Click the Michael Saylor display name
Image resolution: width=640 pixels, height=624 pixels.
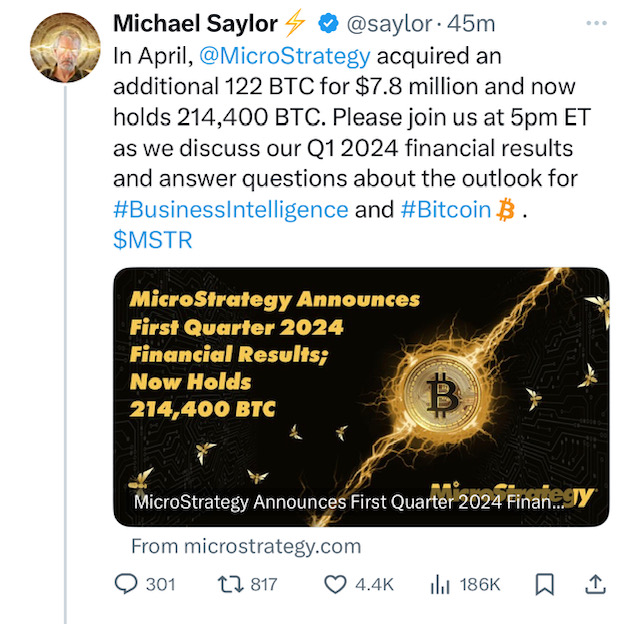195,23
